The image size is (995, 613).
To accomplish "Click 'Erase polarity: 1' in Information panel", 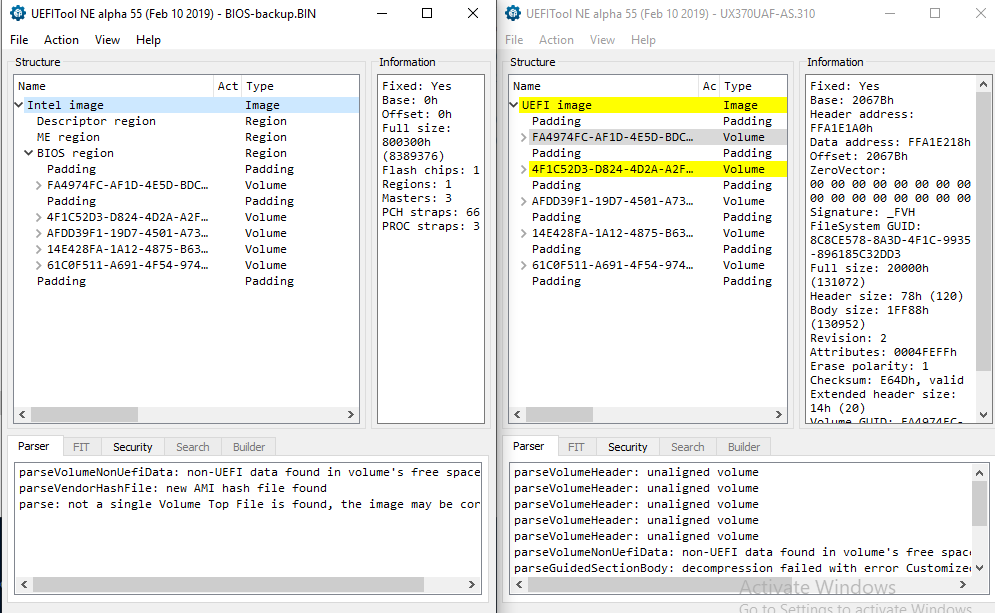I will (869, 366).
